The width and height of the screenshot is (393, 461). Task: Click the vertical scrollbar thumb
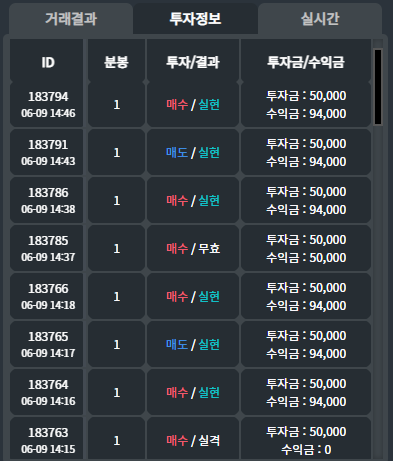378,87
